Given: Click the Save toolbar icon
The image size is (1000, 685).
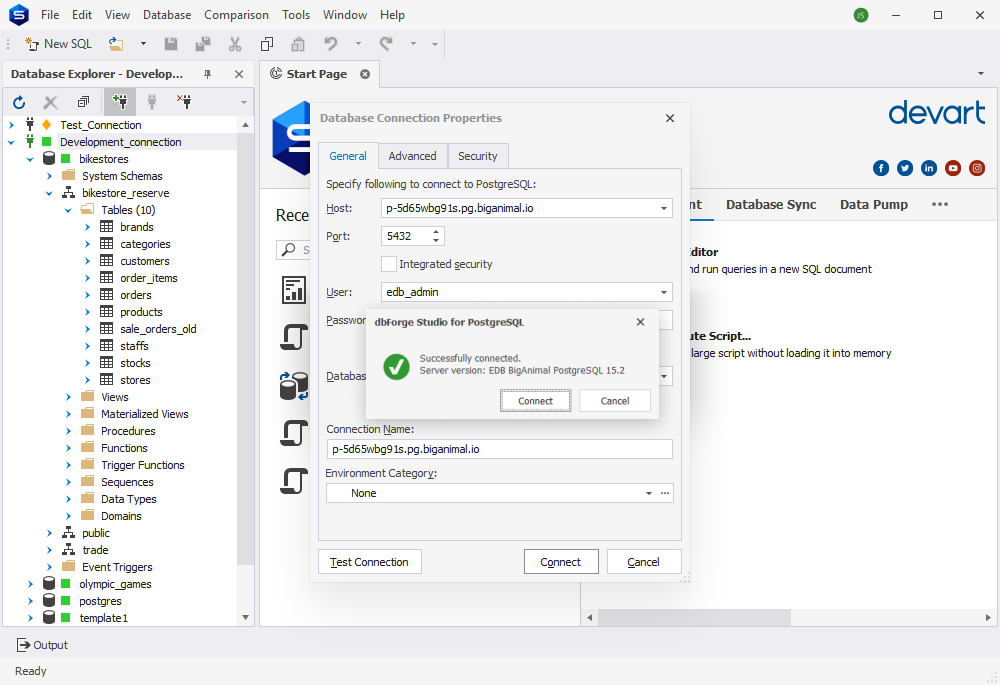Looking at the screenshot, I should click(x=170, y=44).
